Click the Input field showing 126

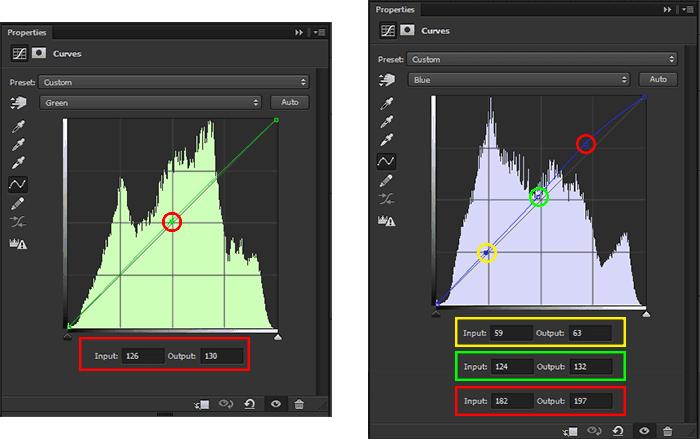pyautogui.click(x=143, y=356)
